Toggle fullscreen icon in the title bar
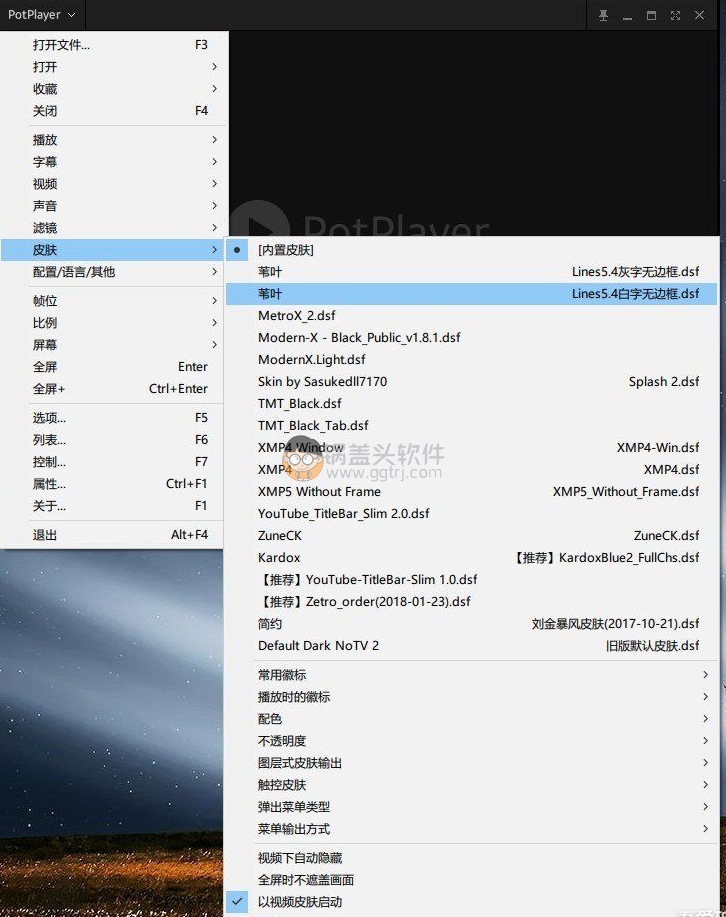The height and width of the screenshot is (917, 726). [x=675, y=15]
